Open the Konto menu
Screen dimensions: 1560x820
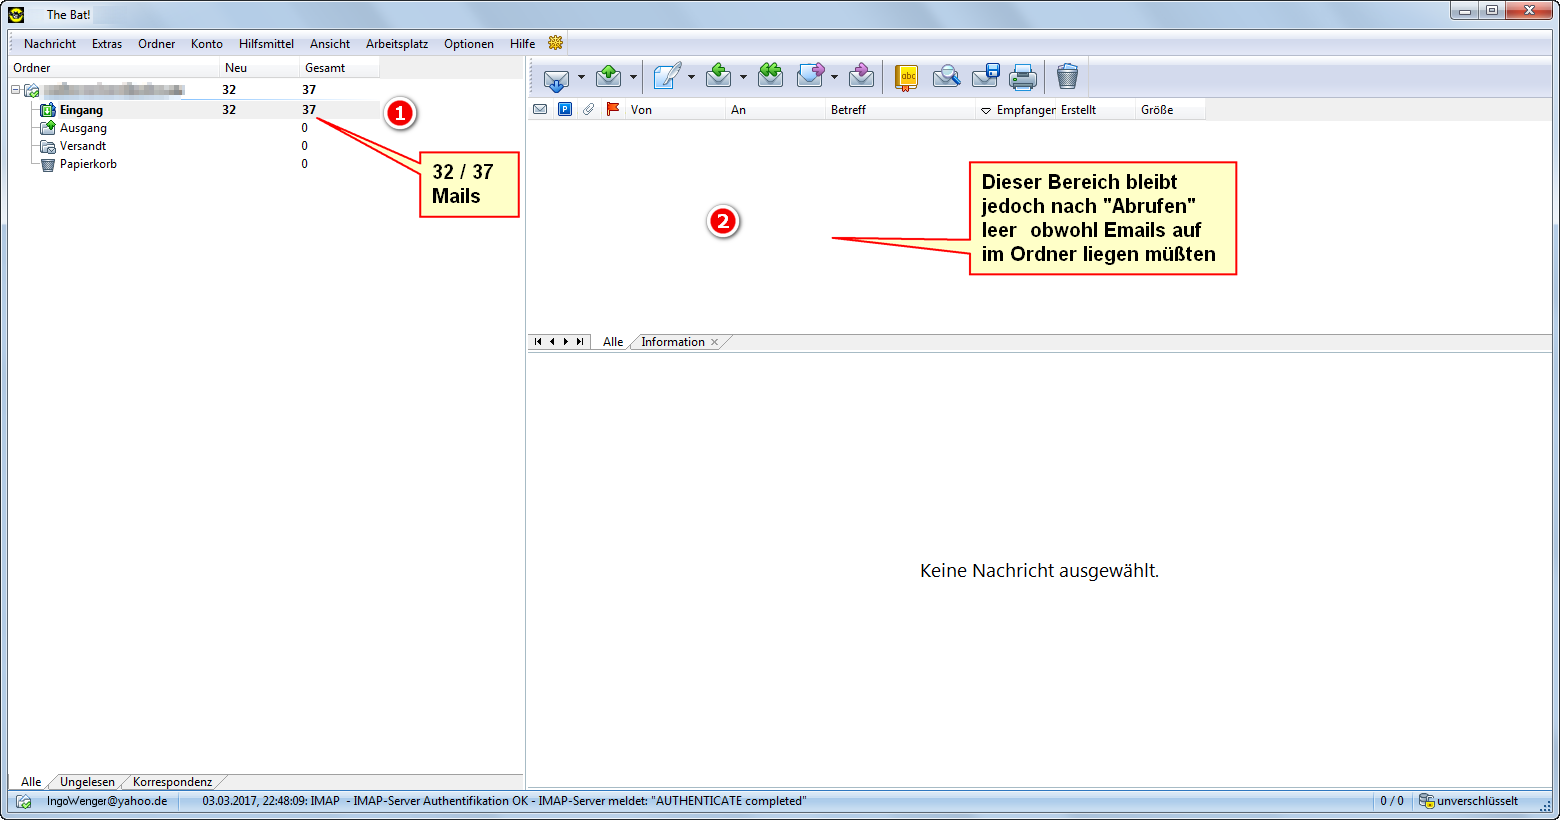[207, 44]
